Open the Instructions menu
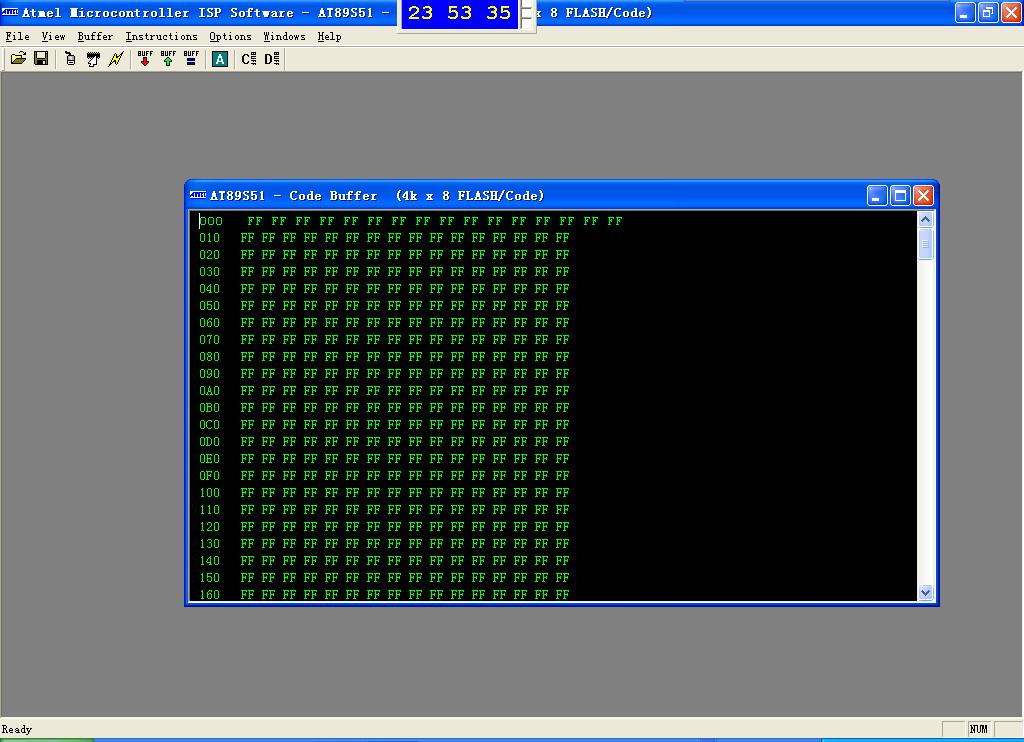The height and width of the screenshot is (742, 1024). coord(161,37)
